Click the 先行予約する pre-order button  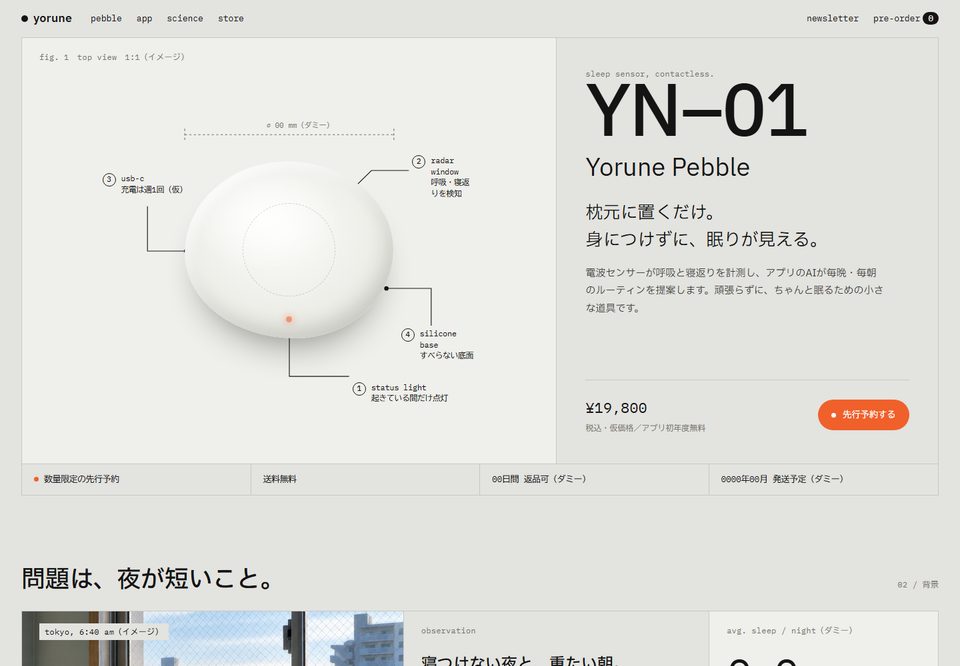pyautogui.click(x=863, y=414)
